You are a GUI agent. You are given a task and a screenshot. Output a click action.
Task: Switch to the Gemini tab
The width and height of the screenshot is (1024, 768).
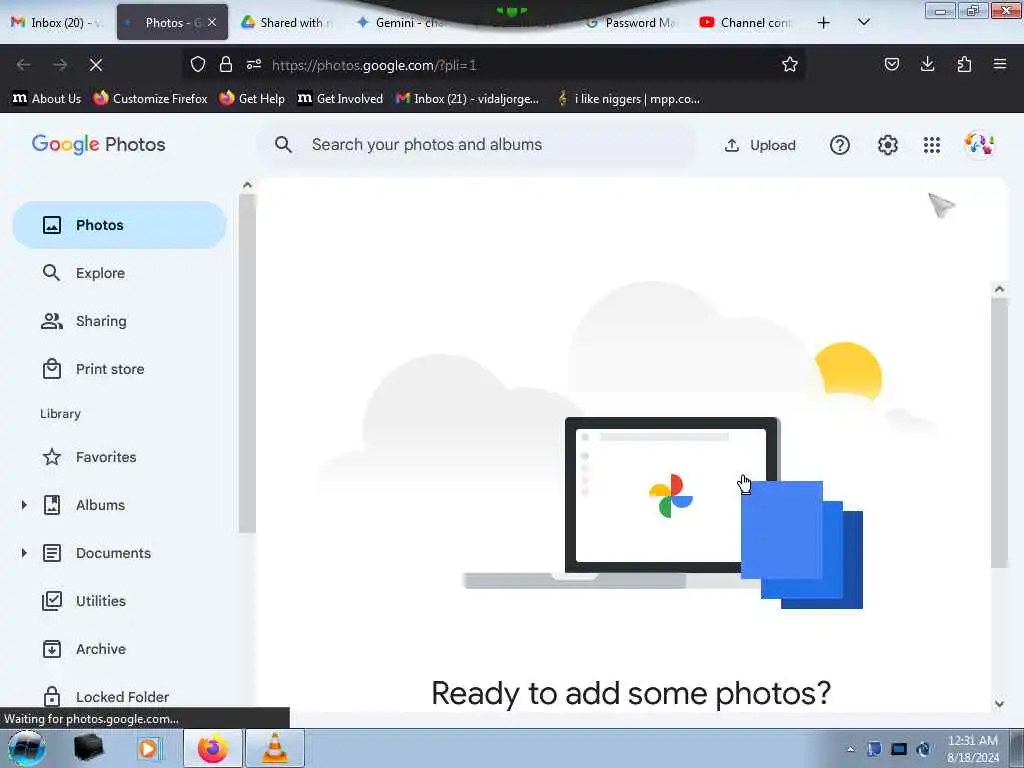(x=402, y=23)
